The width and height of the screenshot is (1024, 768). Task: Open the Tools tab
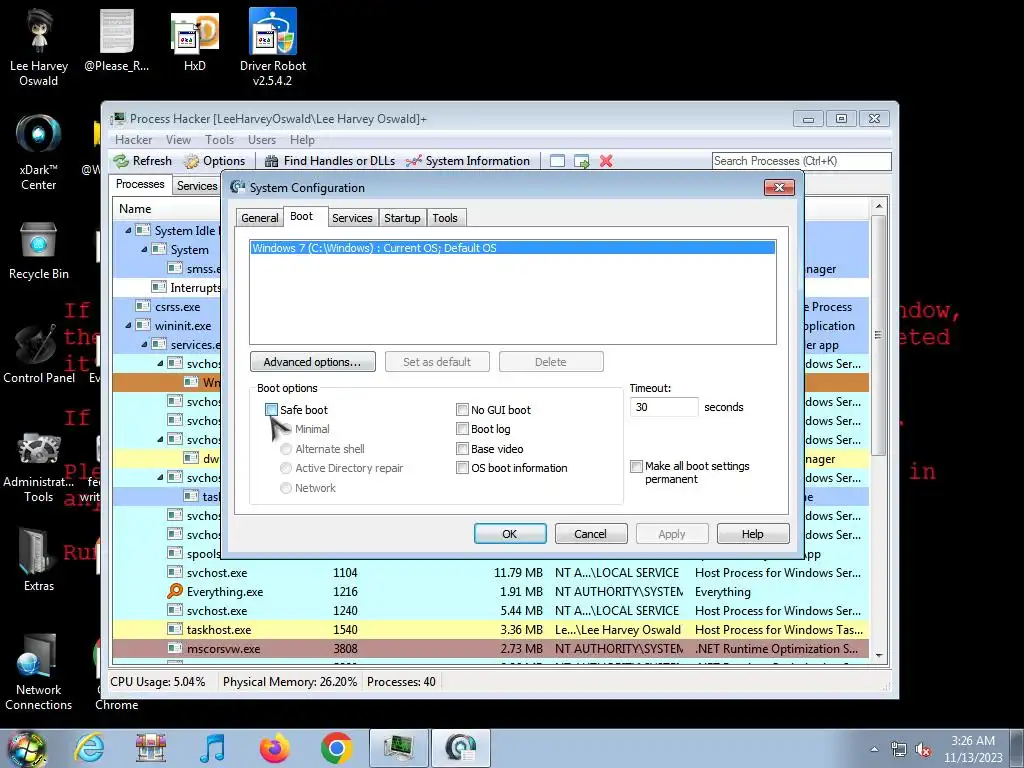point(445,218)
